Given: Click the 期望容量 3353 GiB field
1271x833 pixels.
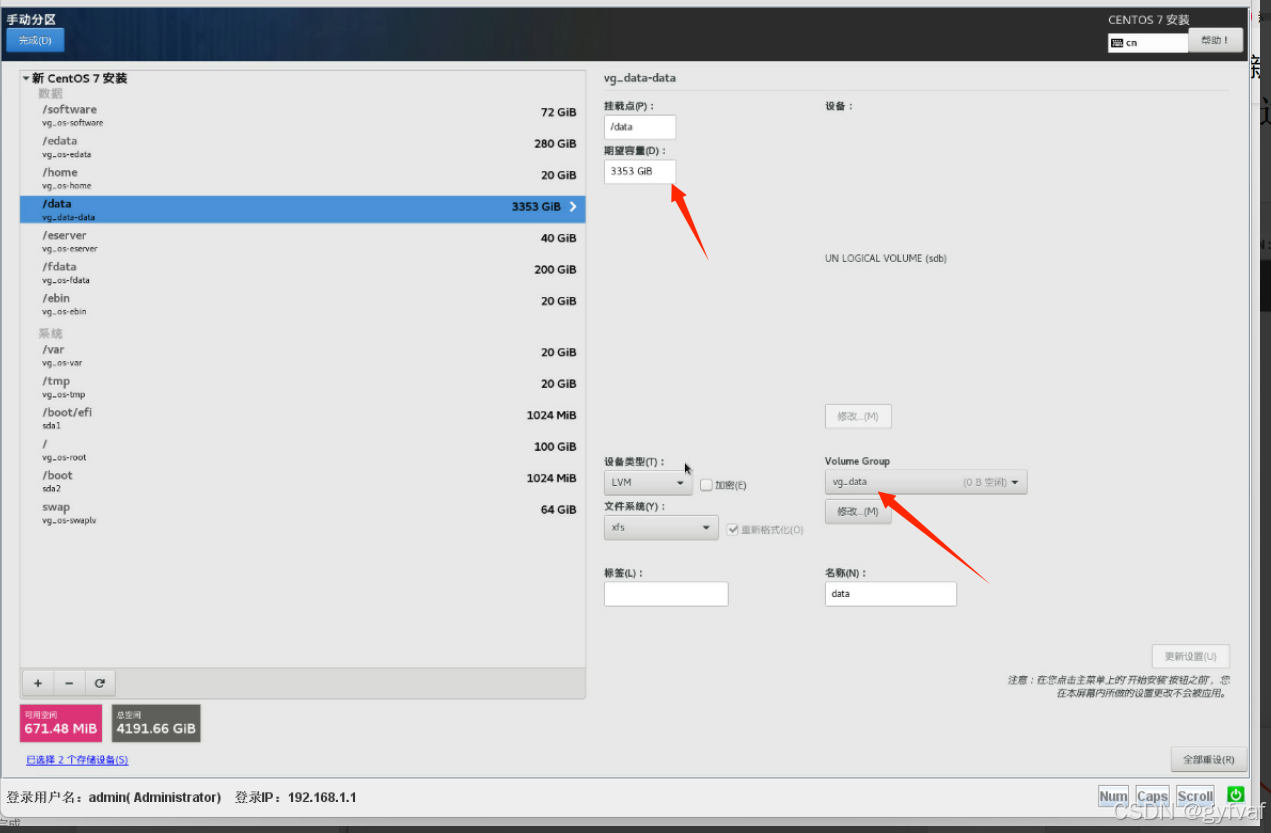Looking at the screenshot, I should (x=640, y=171).
